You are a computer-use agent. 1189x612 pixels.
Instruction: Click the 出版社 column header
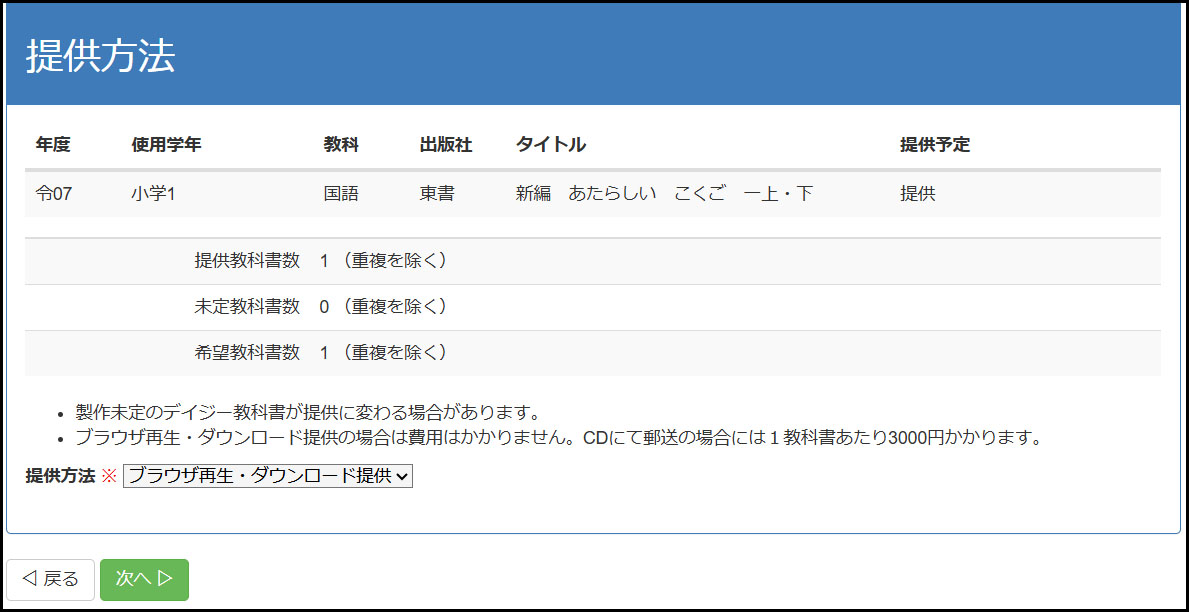point(445,145)
